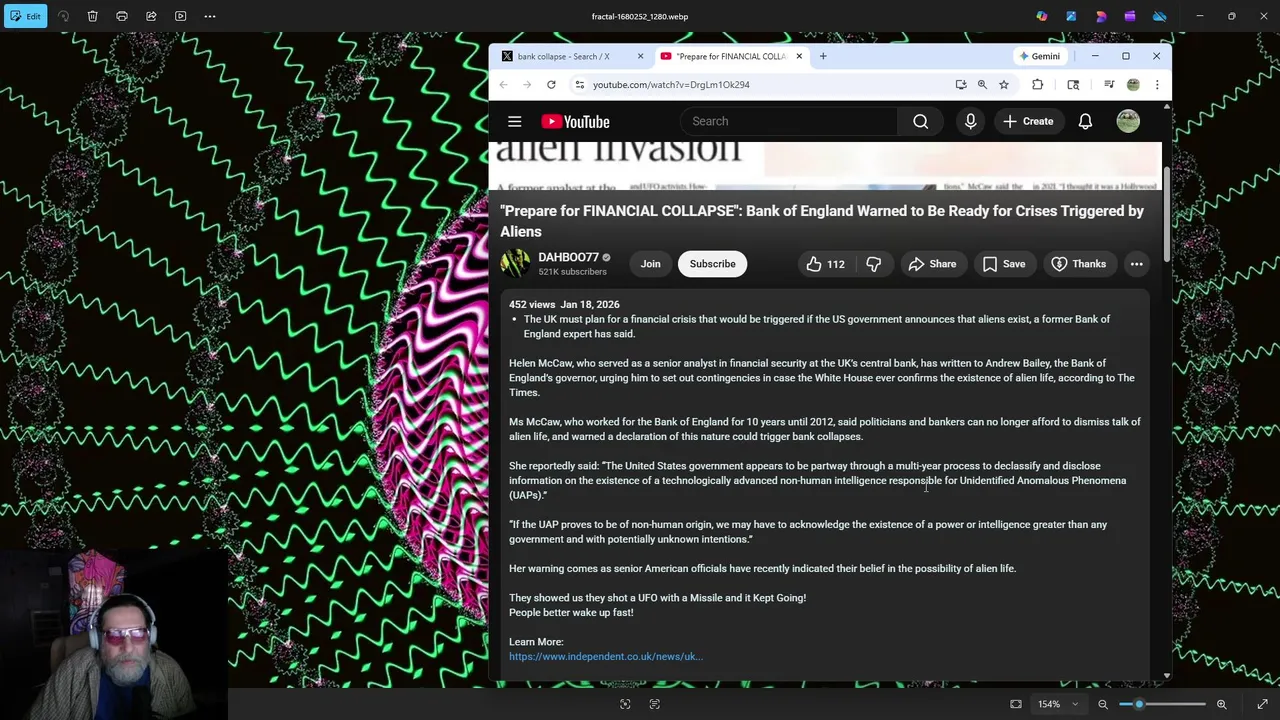
Task: Close the YouTube browser tab
Action: point(798,56)
